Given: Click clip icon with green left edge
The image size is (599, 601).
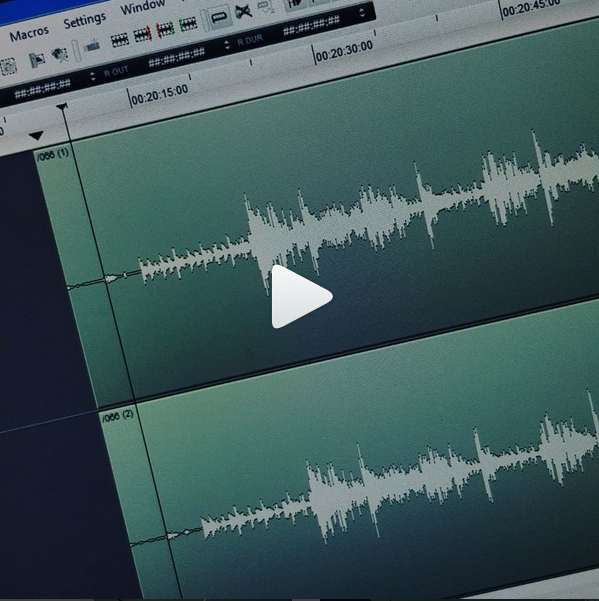Looking at the screenshot, I should click(x=188, y=24).
